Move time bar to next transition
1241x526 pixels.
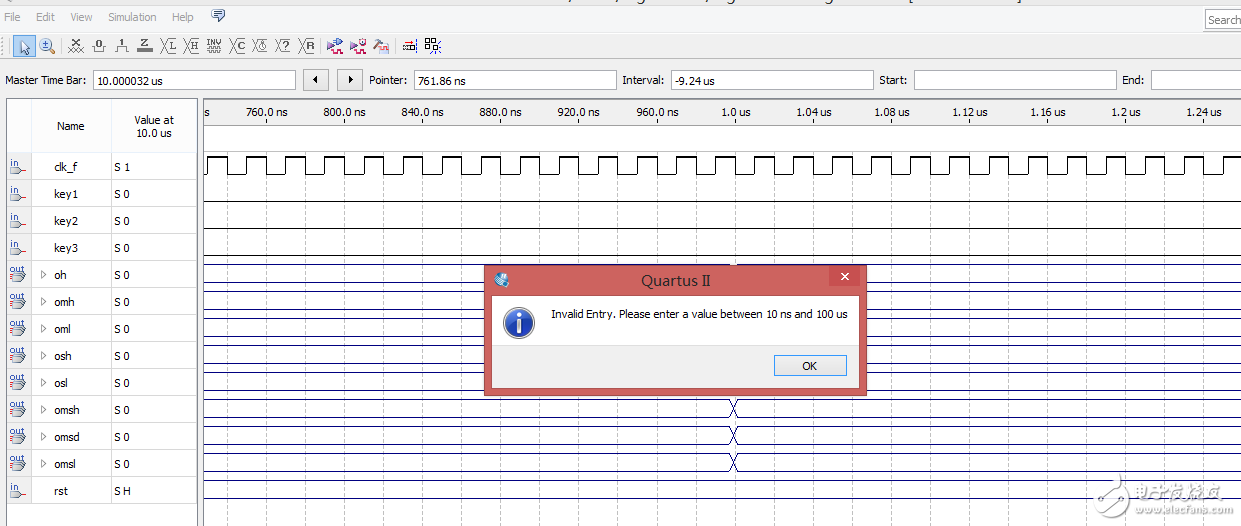[x=350, y=80]
